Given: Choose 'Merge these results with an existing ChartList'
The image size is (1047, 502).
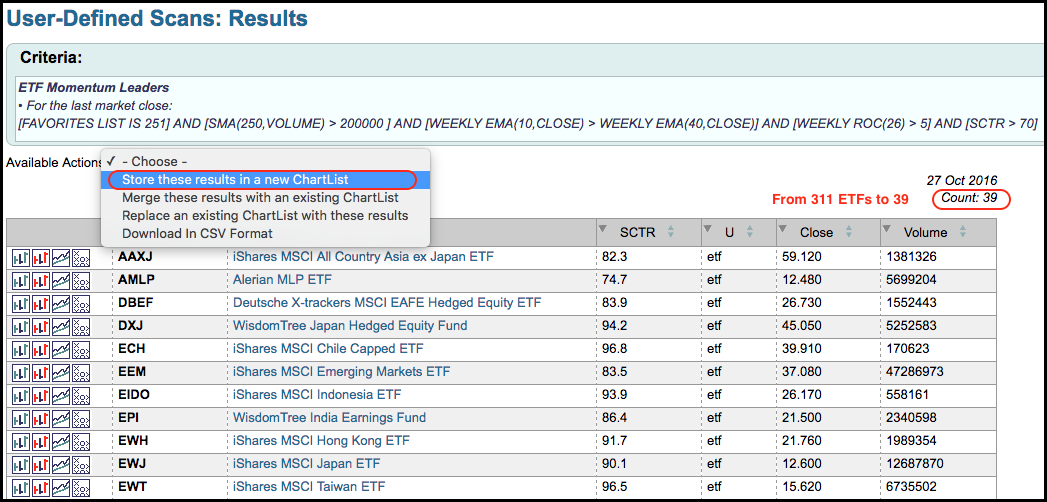Looking at the screenshot, I should click(x=265, y=198).
